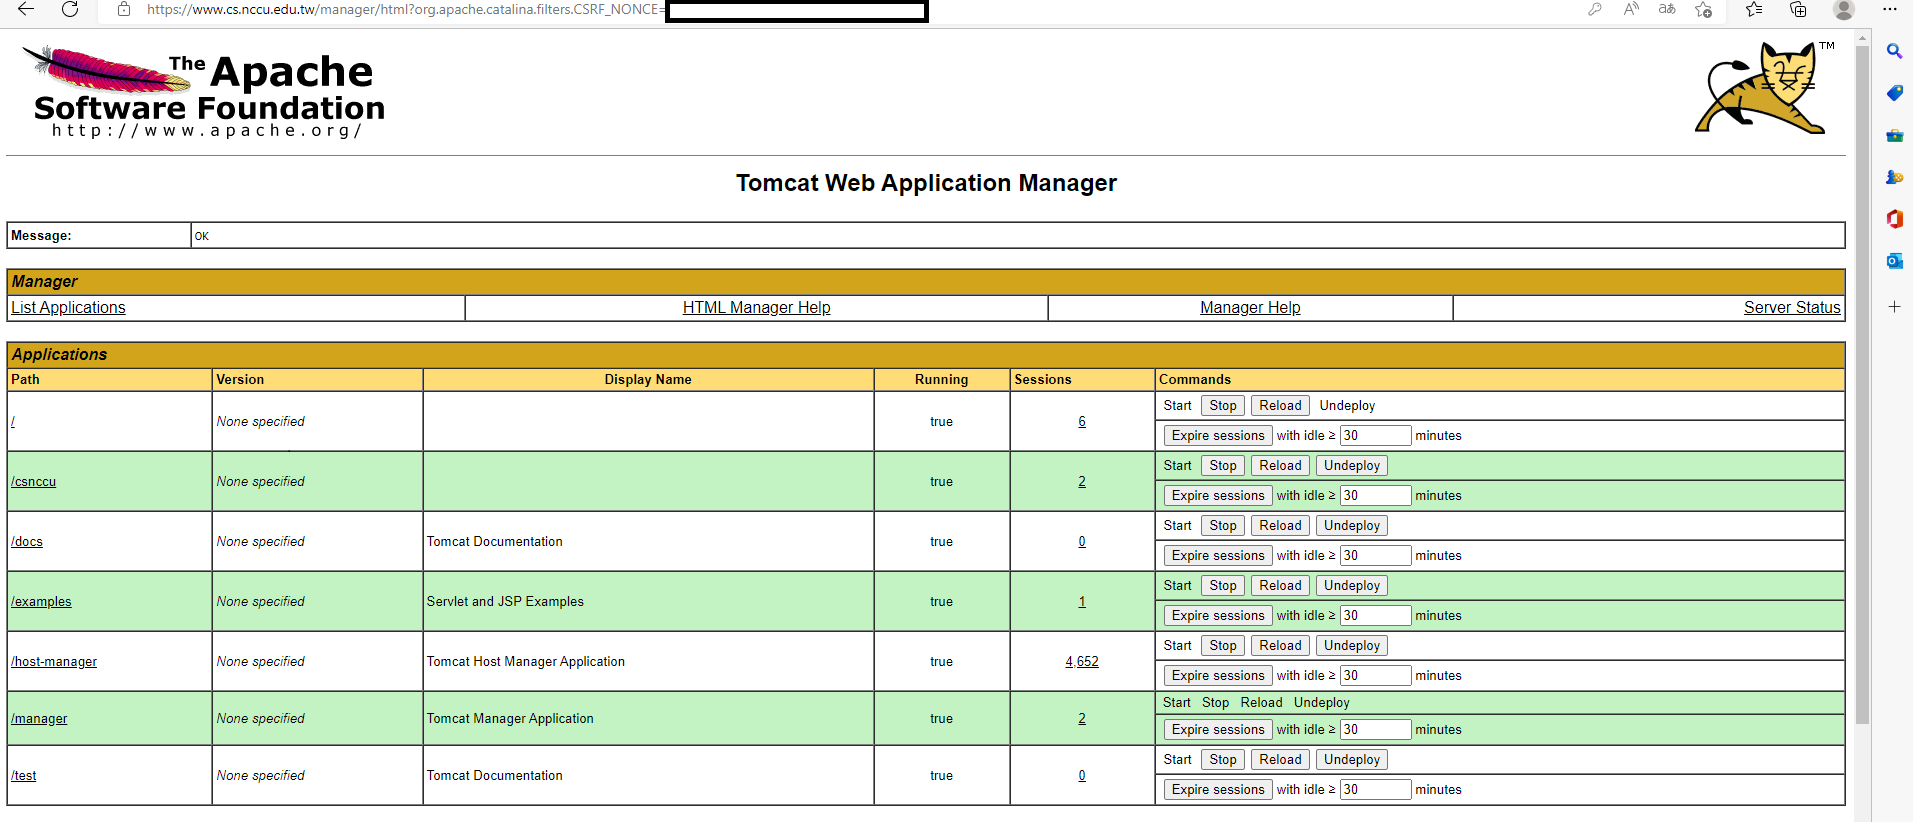Add a sidebar app with plus icon
The width and height of the screenshot is (1913, 822).
(x=1894, y=307)
